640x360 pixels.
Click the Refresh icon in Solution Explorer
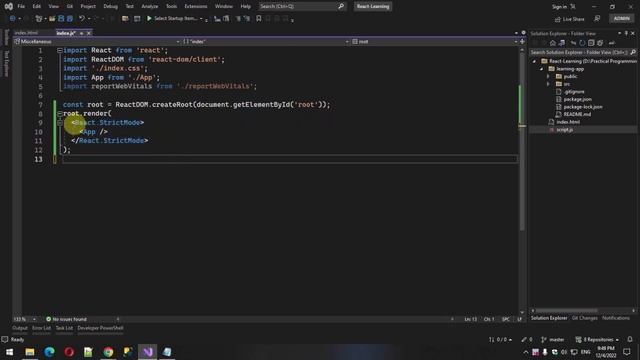coord(582,43)
